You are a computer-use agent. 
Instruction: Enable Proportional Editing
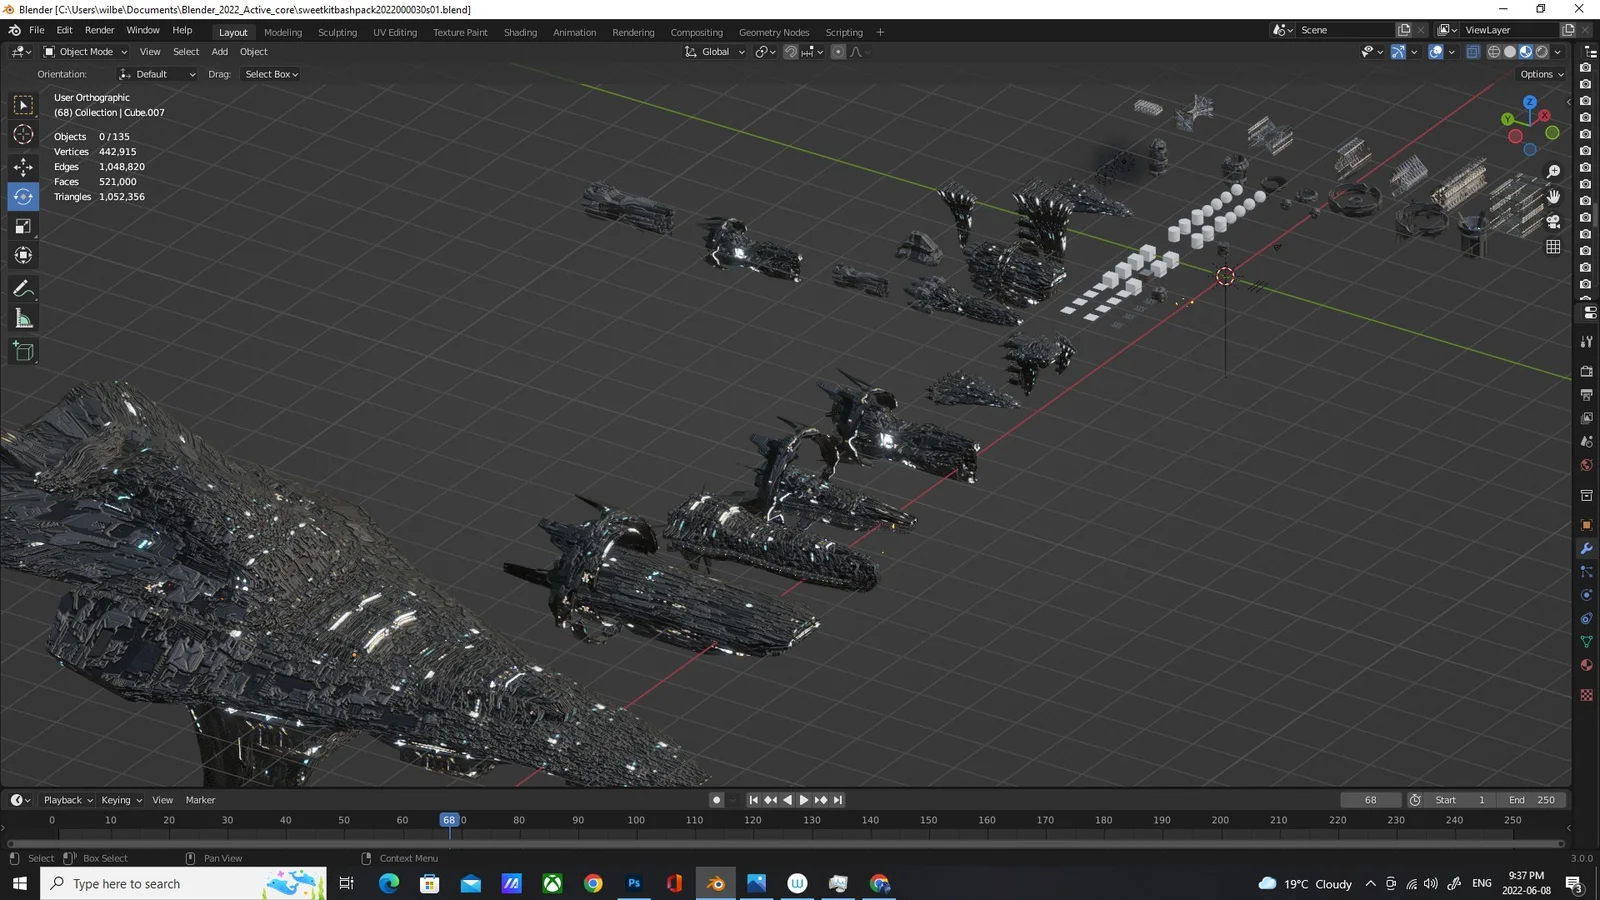point(838,51)
